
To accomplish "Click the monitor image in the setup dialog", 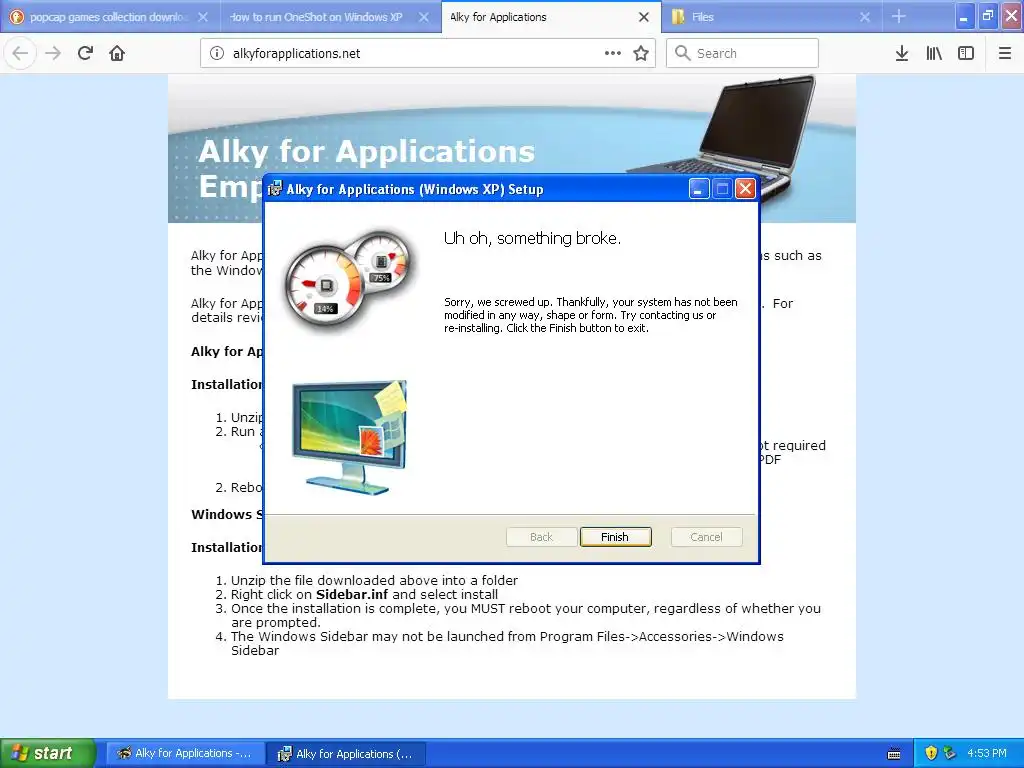I will 349,437.
